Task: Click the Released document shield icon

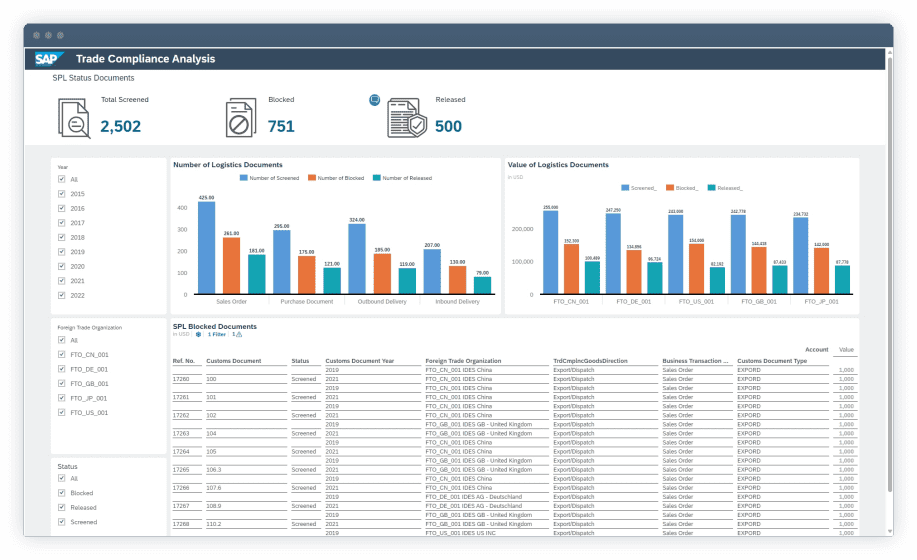Action: click(x=406, y=118)
